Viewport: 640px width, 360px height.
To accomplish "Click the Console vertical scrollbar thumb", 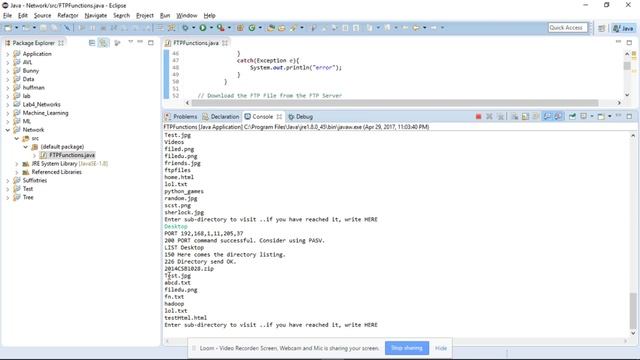I will click(x=633, y=310).
